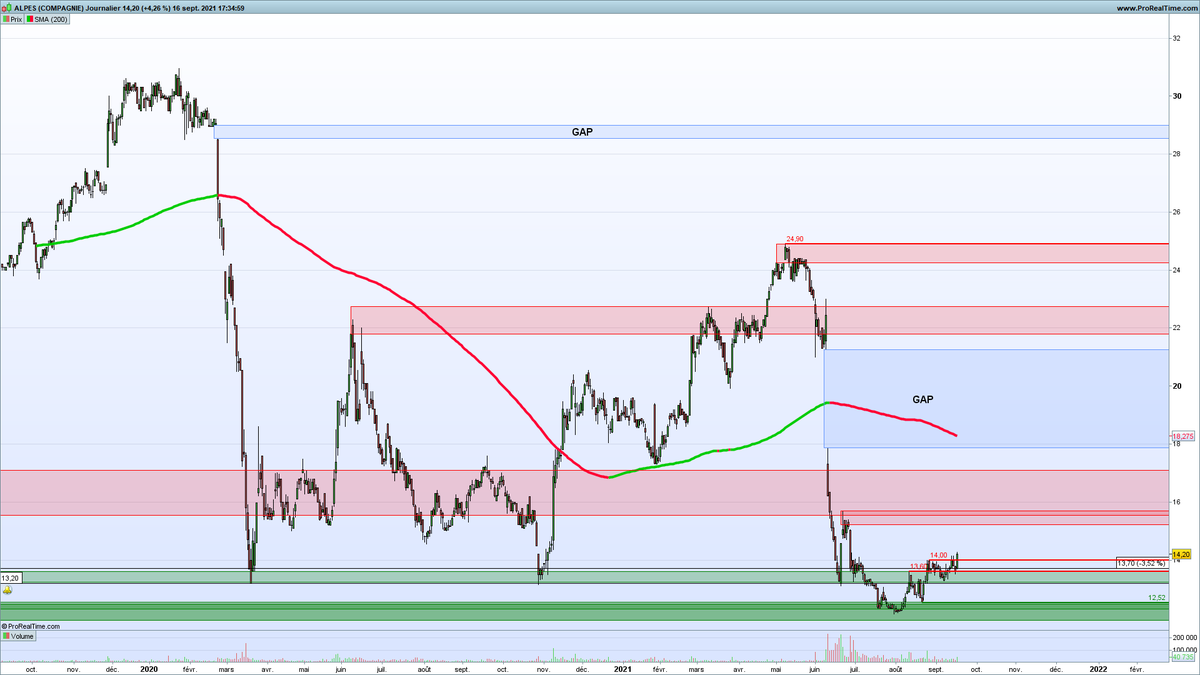Click the 32 value on price axis
This screenshot has width=1200, height=675.
pos(1178,39)
